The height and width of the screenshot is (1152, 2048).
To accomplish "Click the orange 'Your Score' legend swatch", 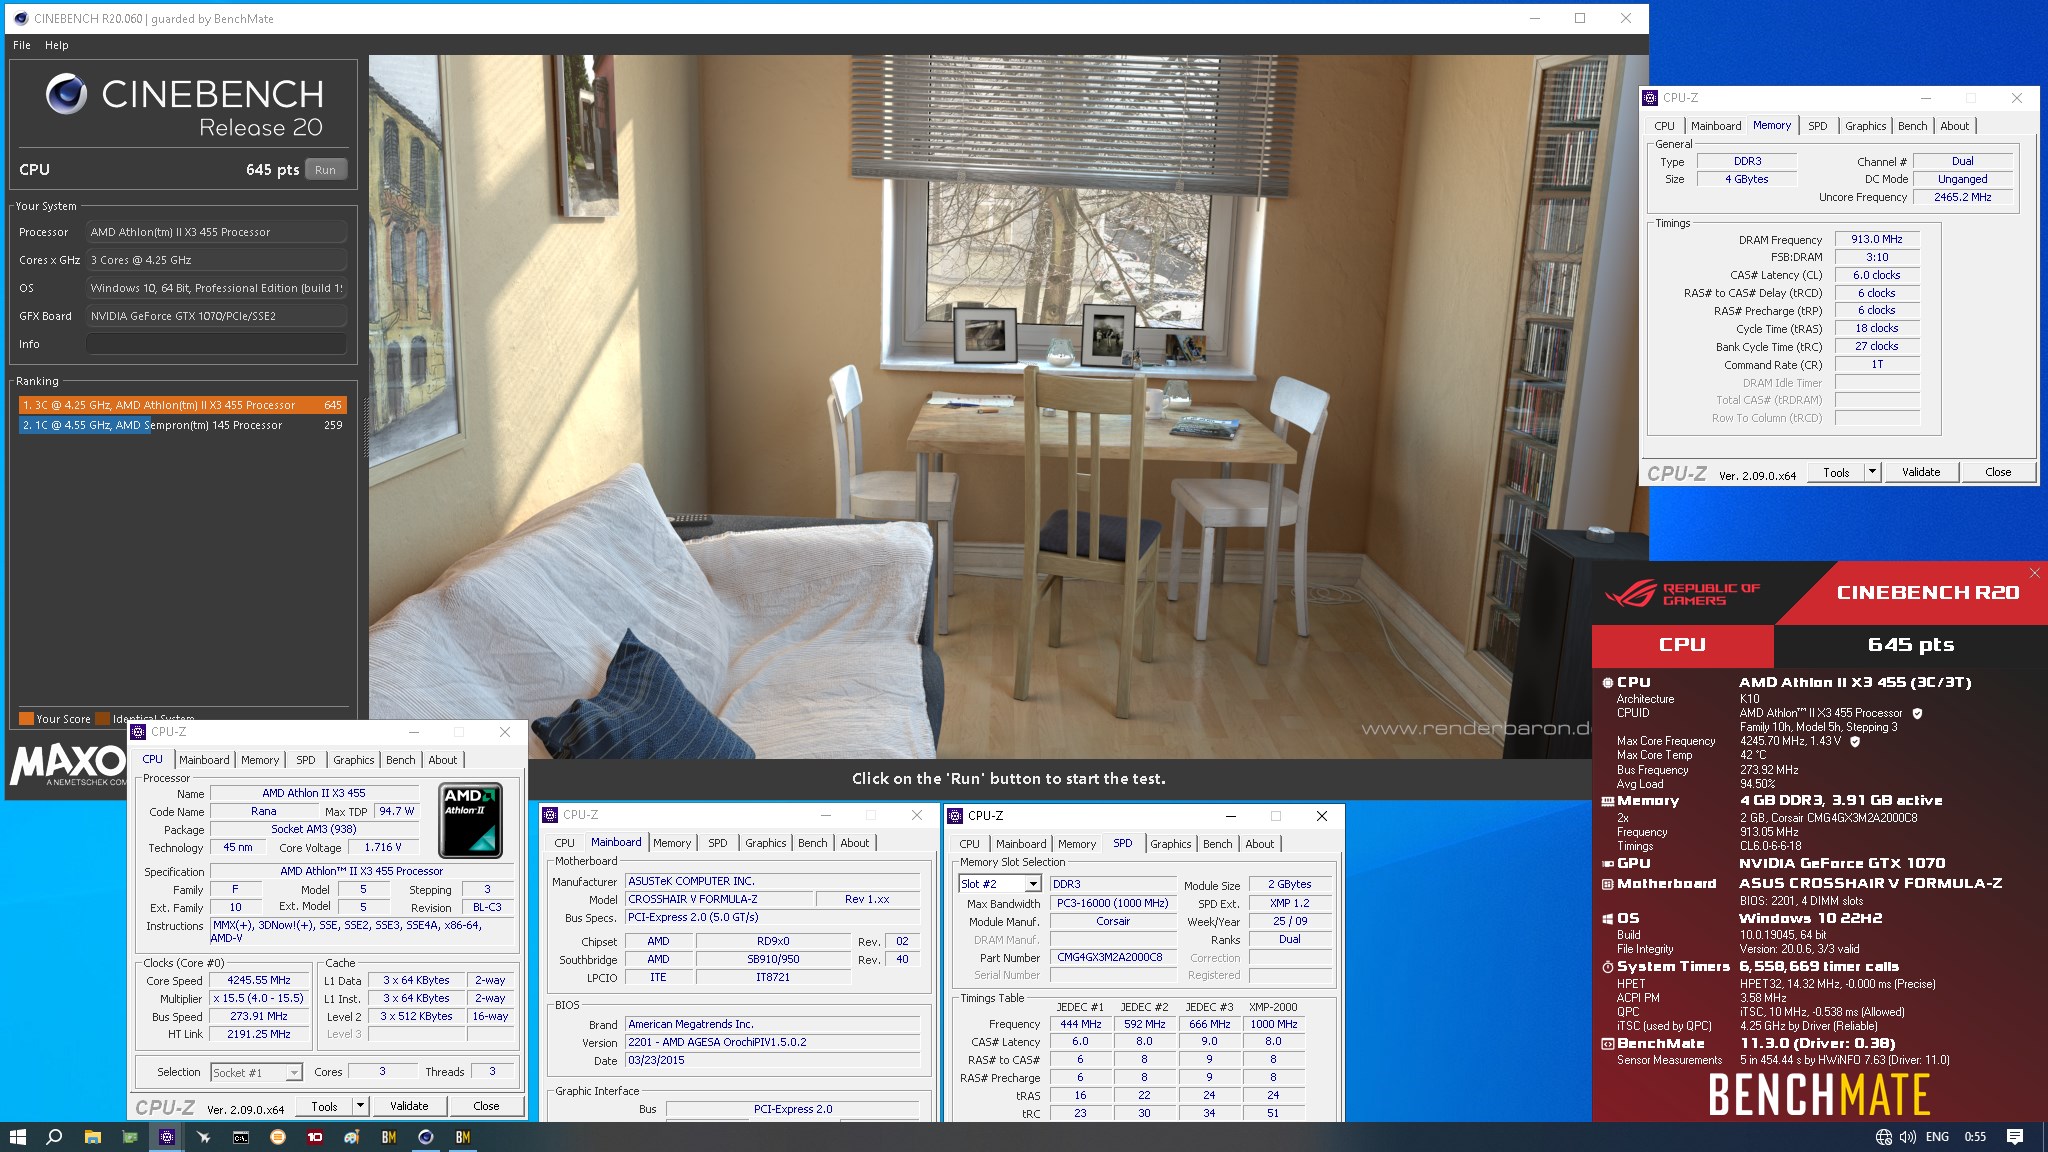I will tap(26, 718).
